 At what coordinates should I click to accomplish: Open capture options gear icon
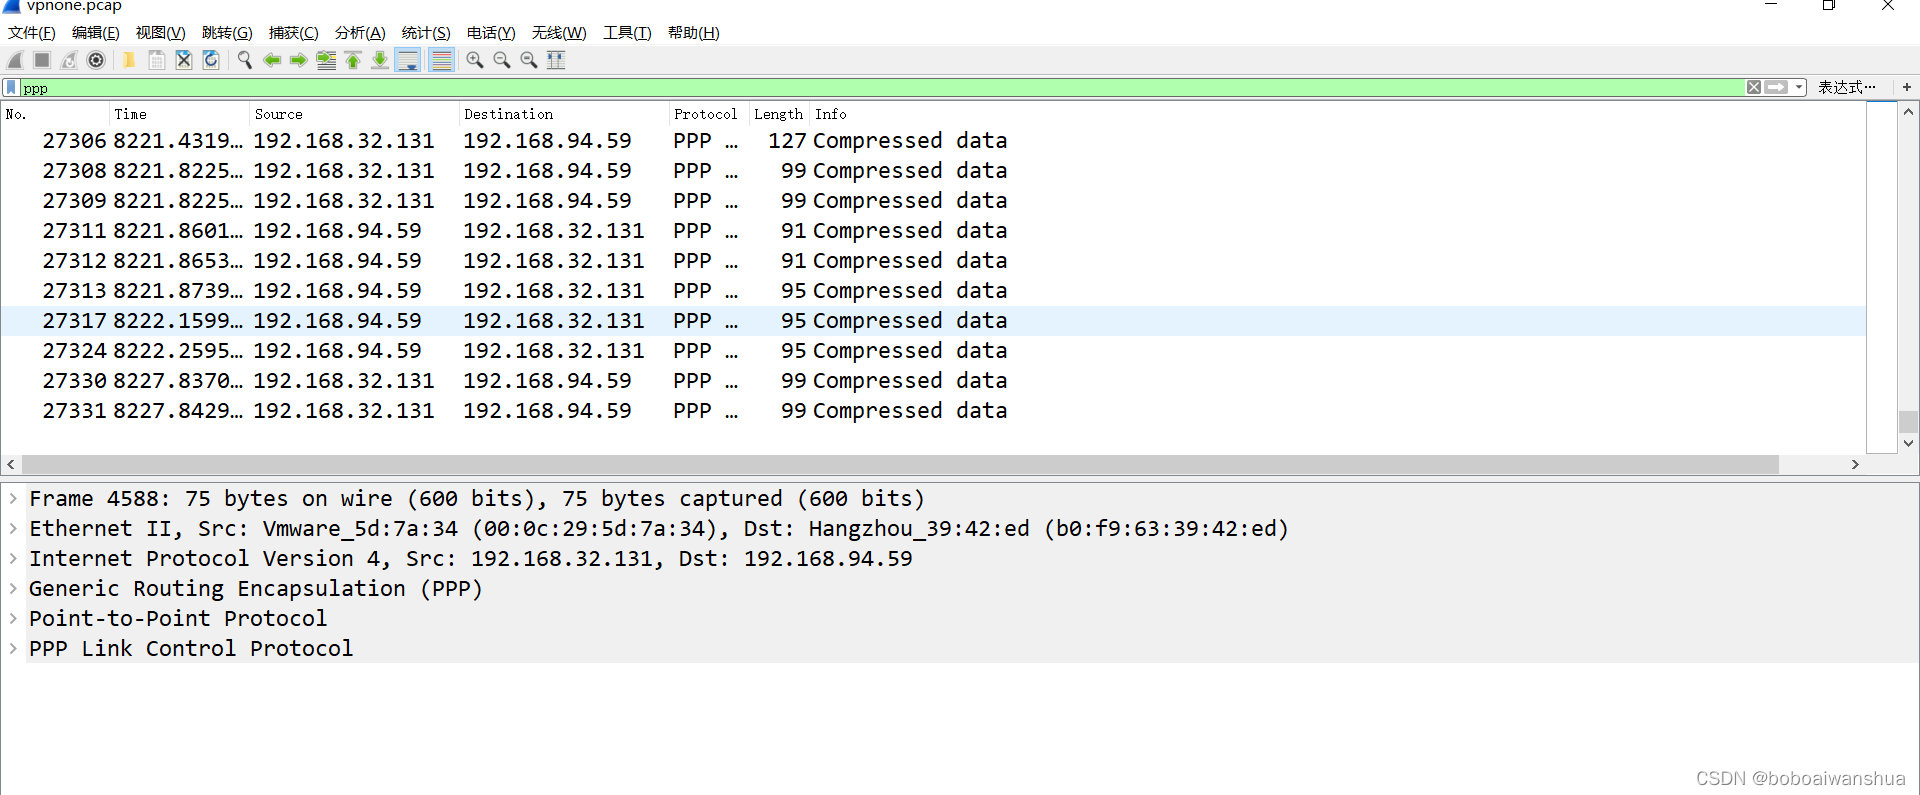click(x=96, y=60)
